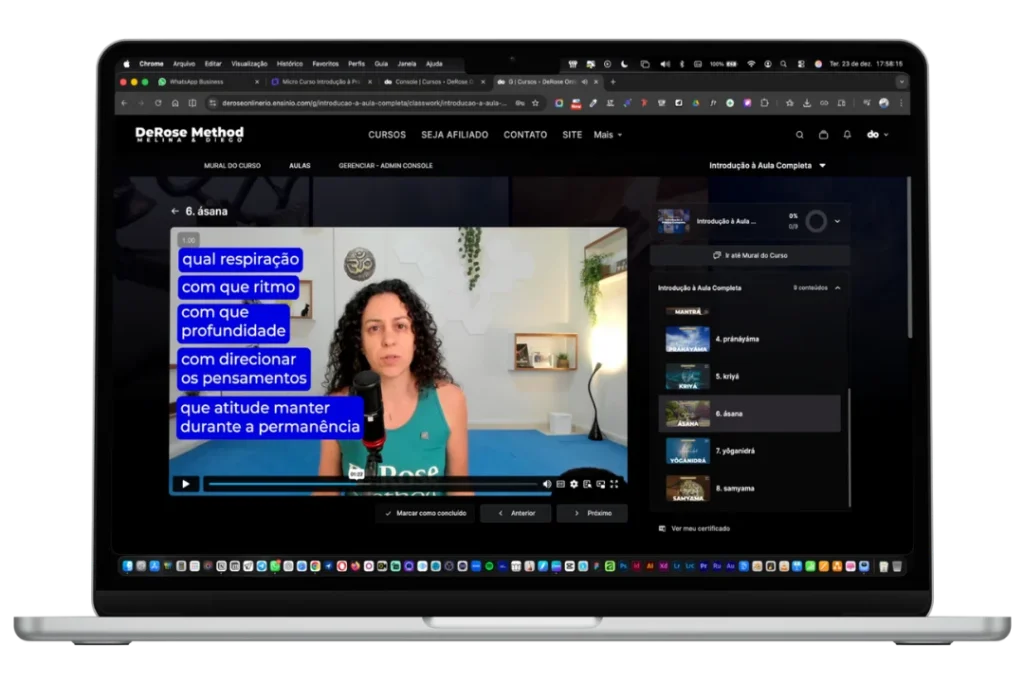Click Chrome home button
The image size is (1024, 683).
point(175,103)
